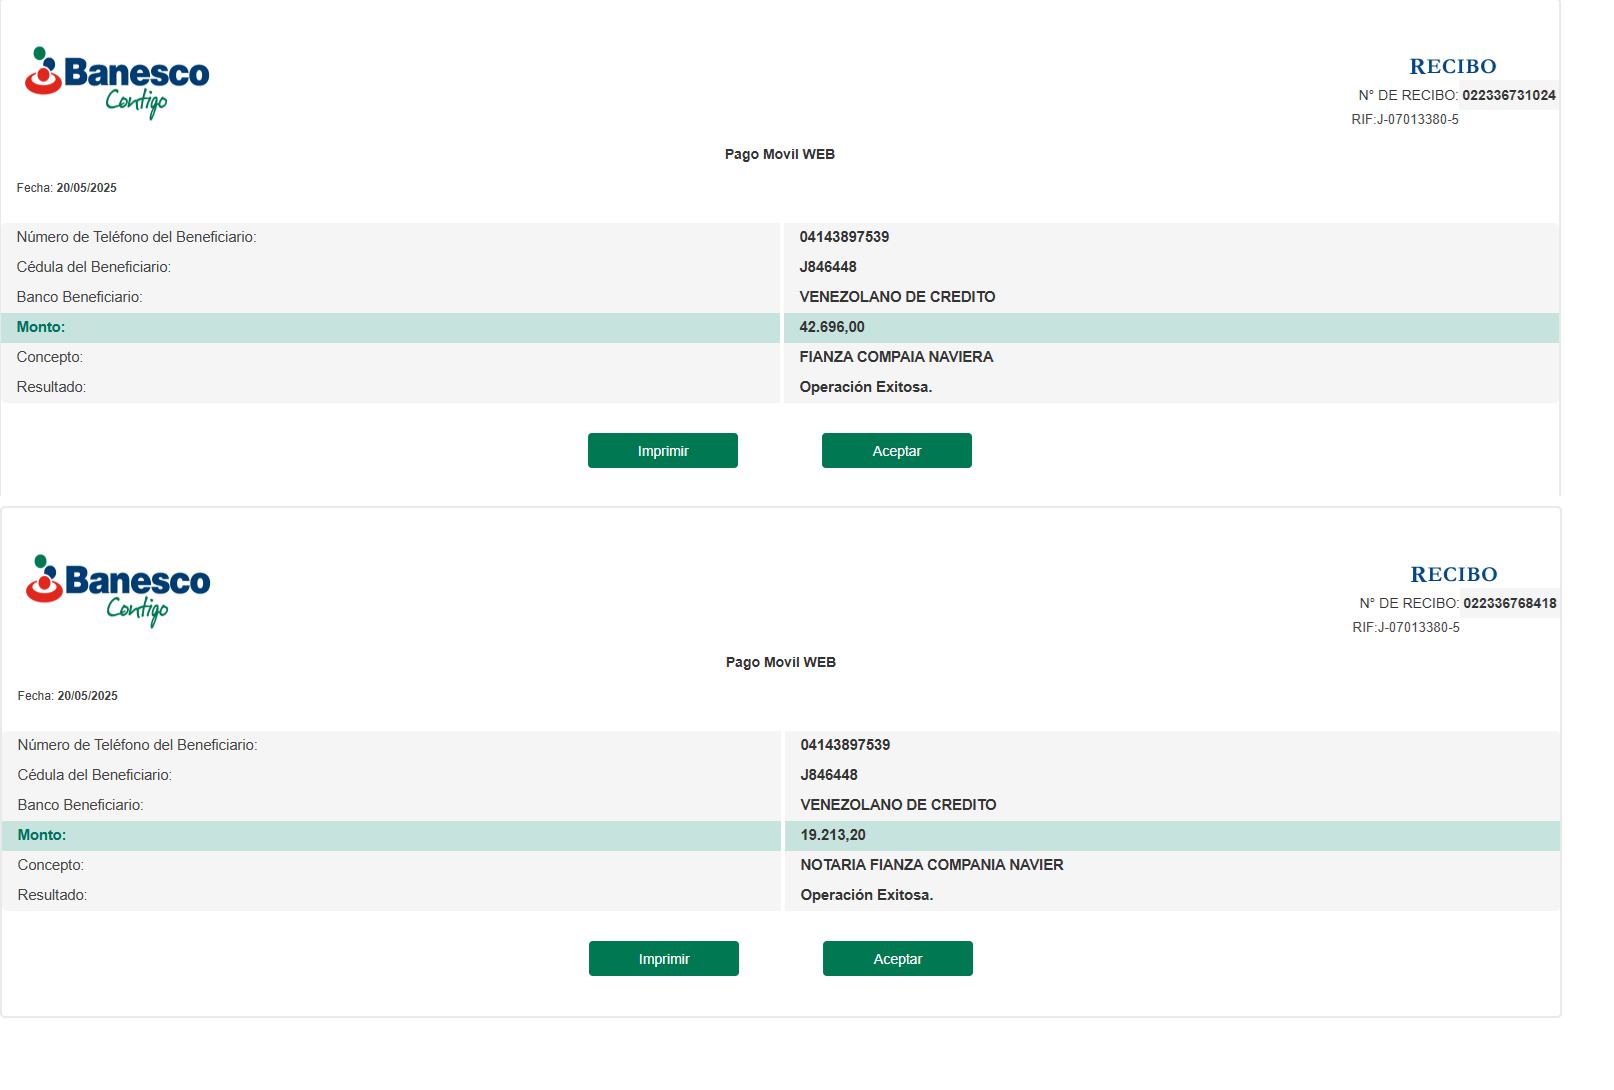Click the RECIBO heading on the top receipt
1614x1090 pixels.
coord(1452,67)
